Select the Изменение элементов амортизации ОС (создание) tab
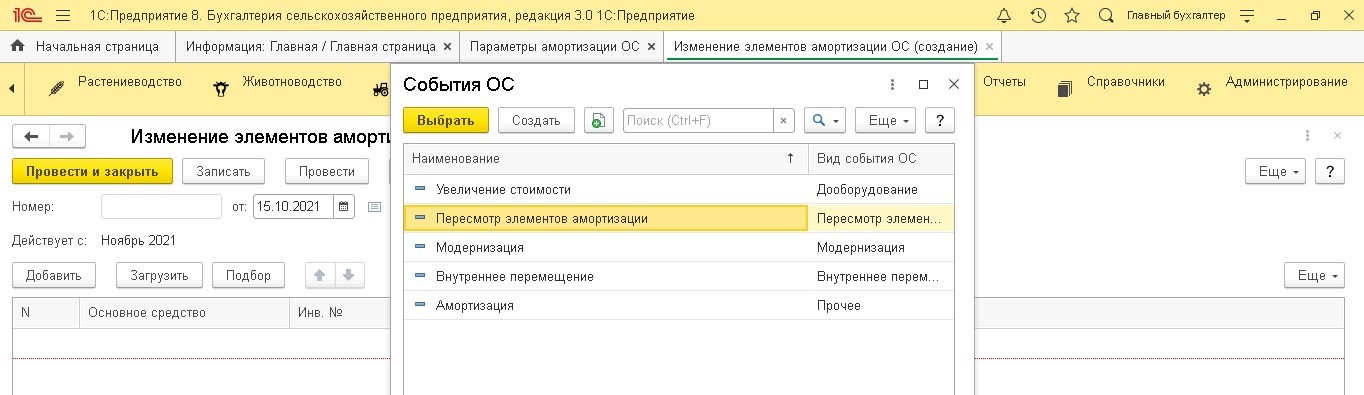This screenshot has width=1364, height=395. click(825, 46)
